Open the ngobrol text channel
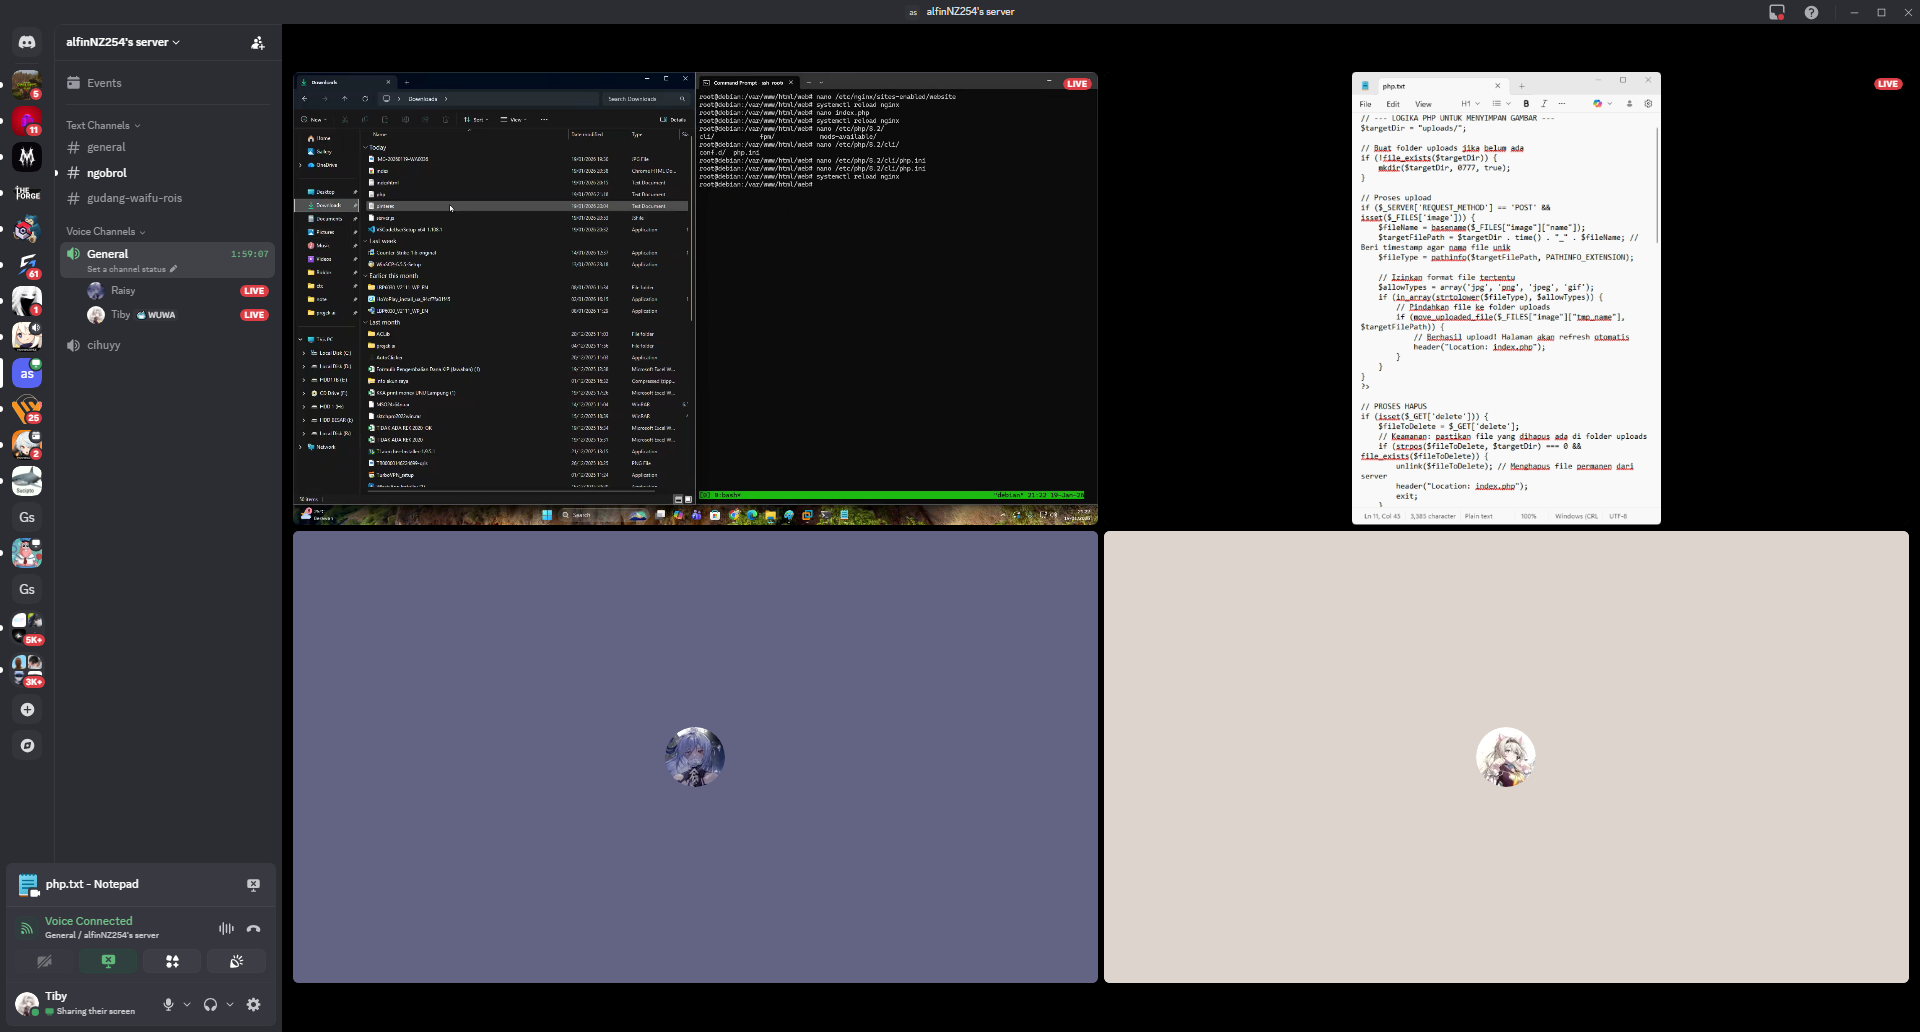 click(x=106, y=173)
